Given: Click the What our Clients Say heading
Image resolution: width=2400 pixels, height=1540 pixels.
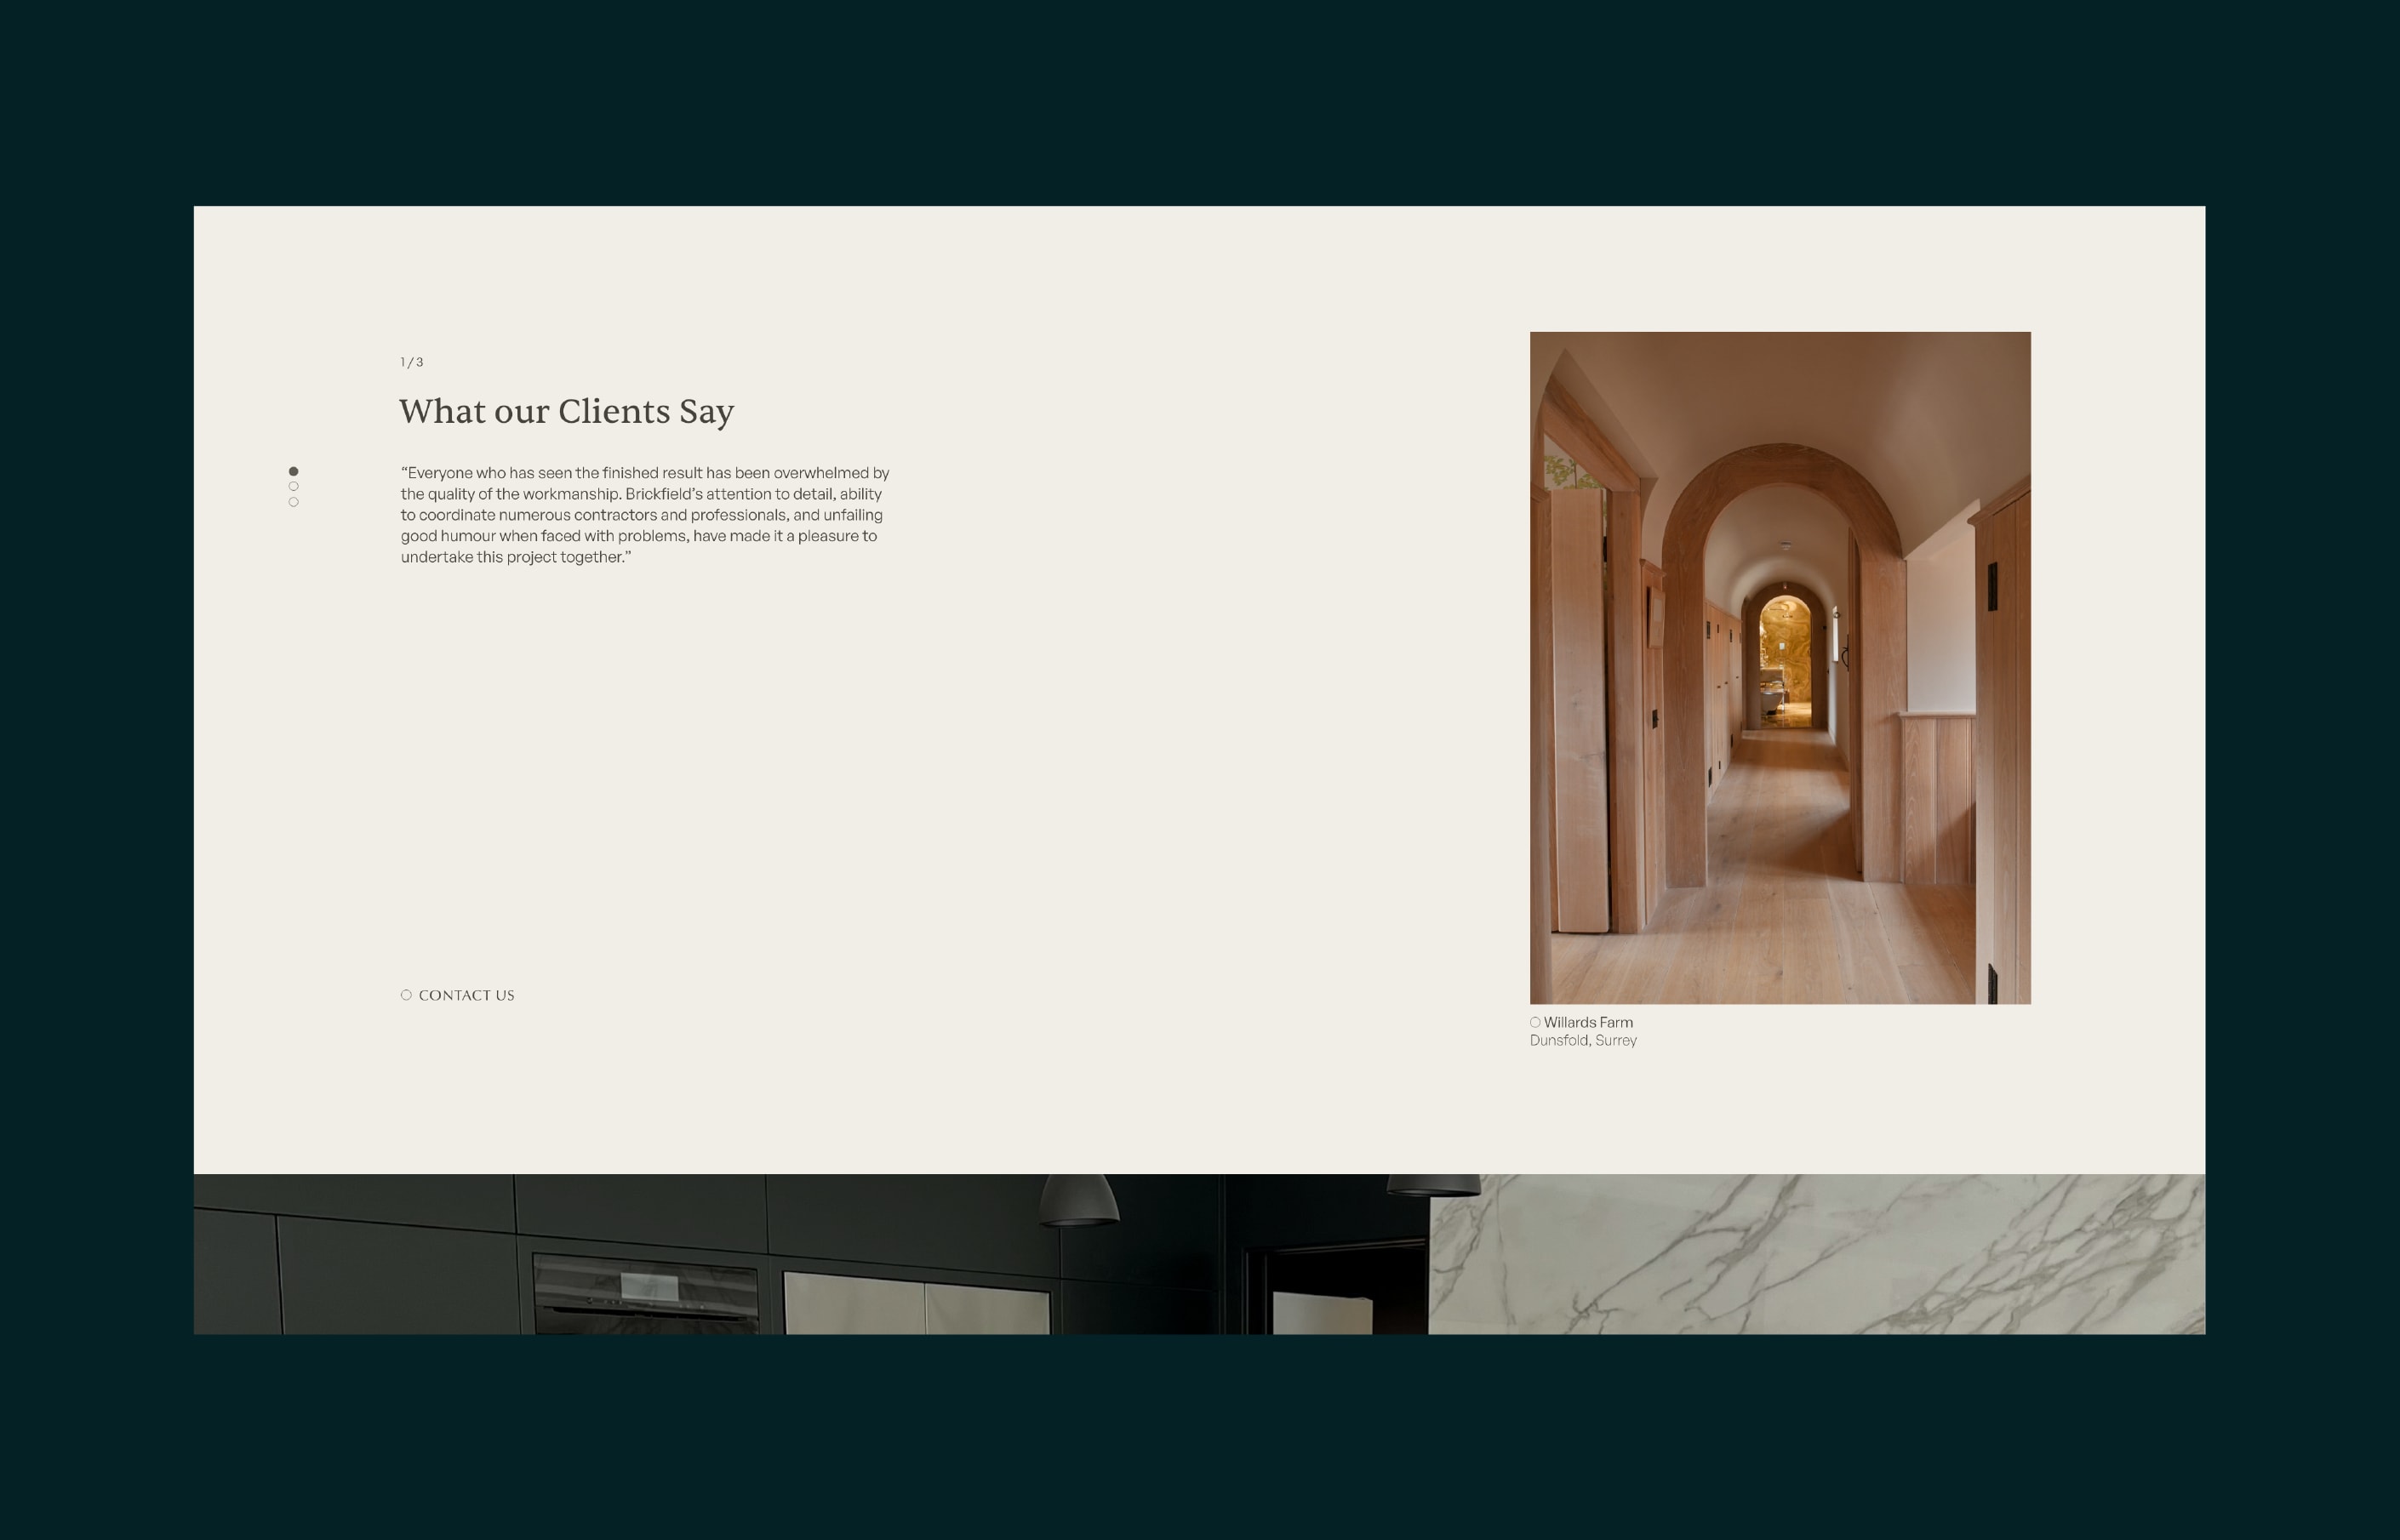Looking at the screenshot, I should tap(566, 411).
